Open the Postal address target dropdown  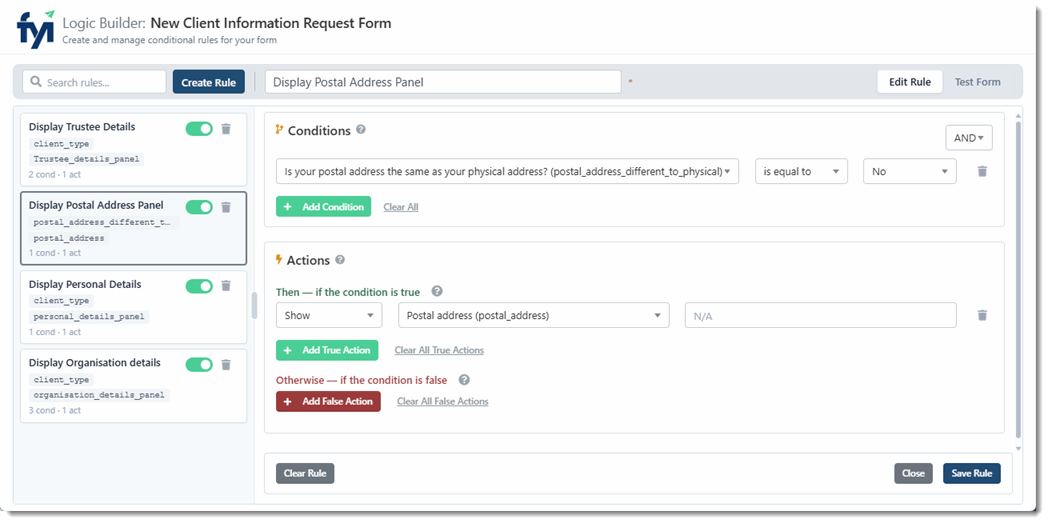tap(533, 315)
